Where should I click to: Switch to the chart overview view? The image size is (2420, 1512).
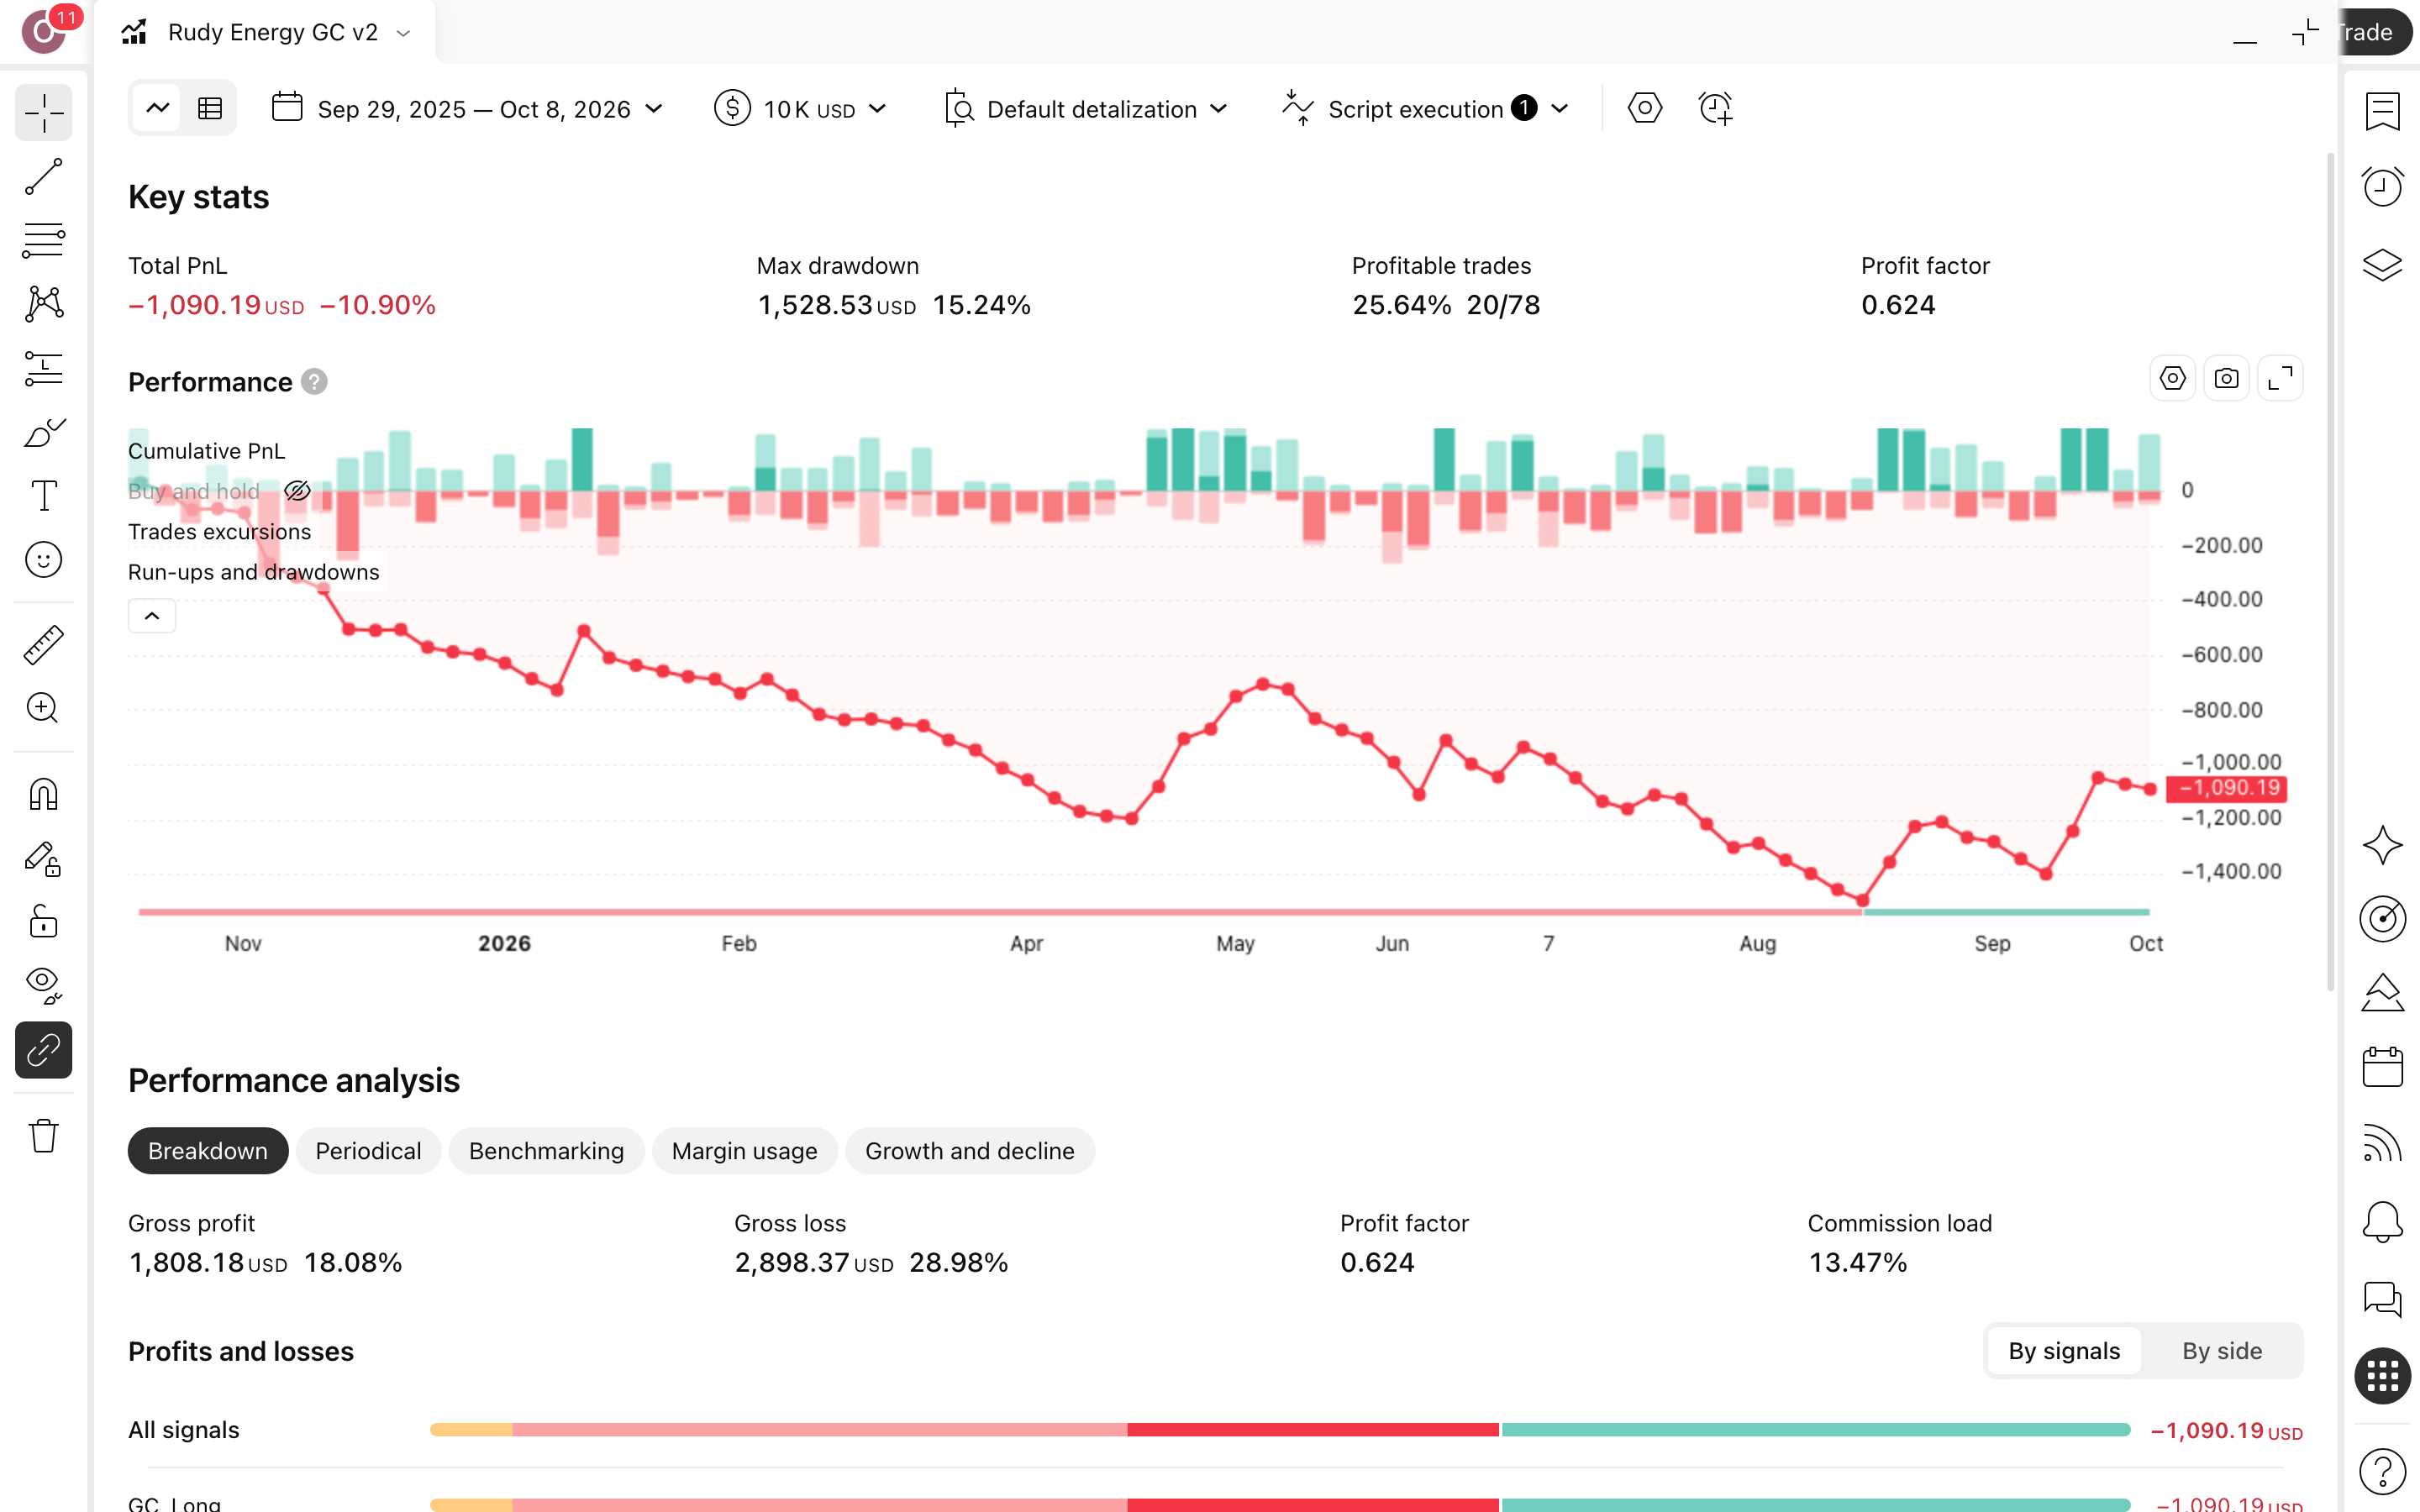coord(157,108)
